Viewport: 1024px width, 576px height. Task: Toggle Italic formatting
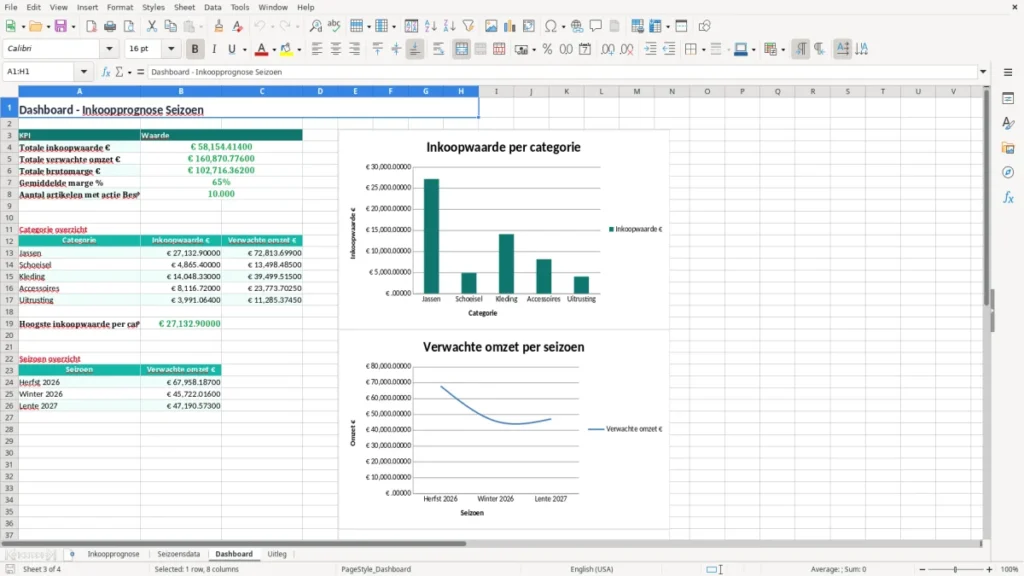tap(214, 49)
